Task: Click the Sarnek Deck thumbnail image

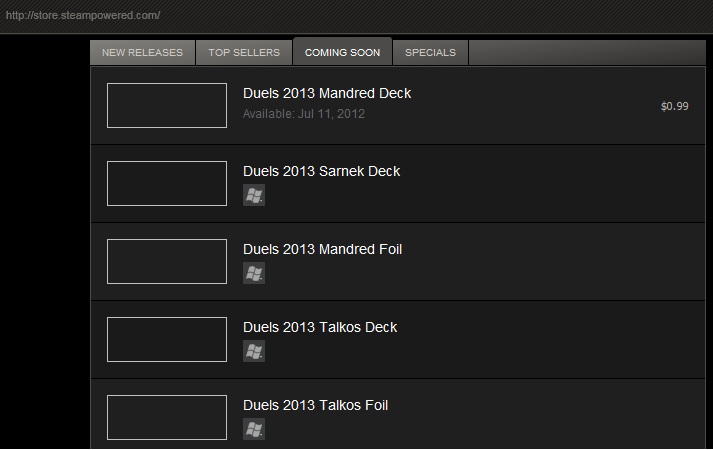Action: [167, 183]
